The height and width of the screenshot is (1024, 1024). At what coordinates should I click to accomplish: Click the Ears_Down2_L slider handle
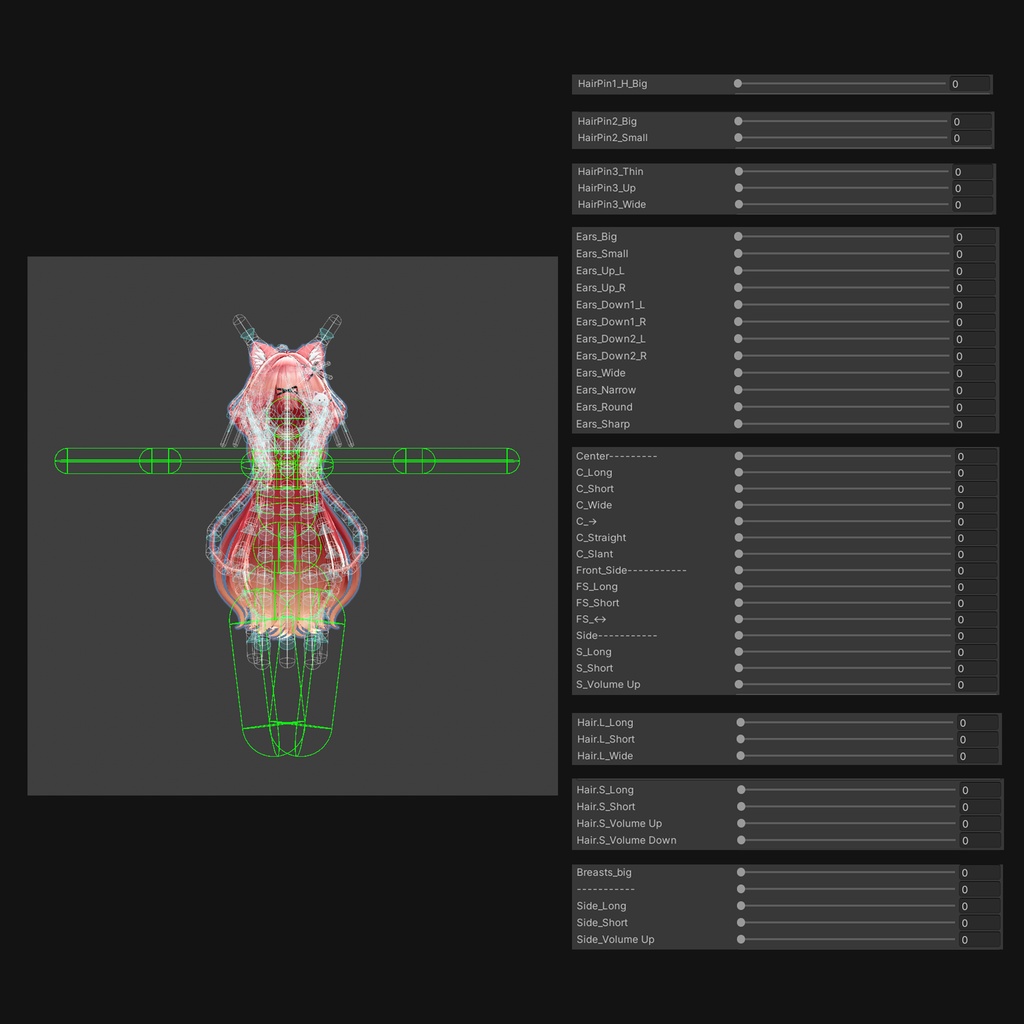(739, 339)
